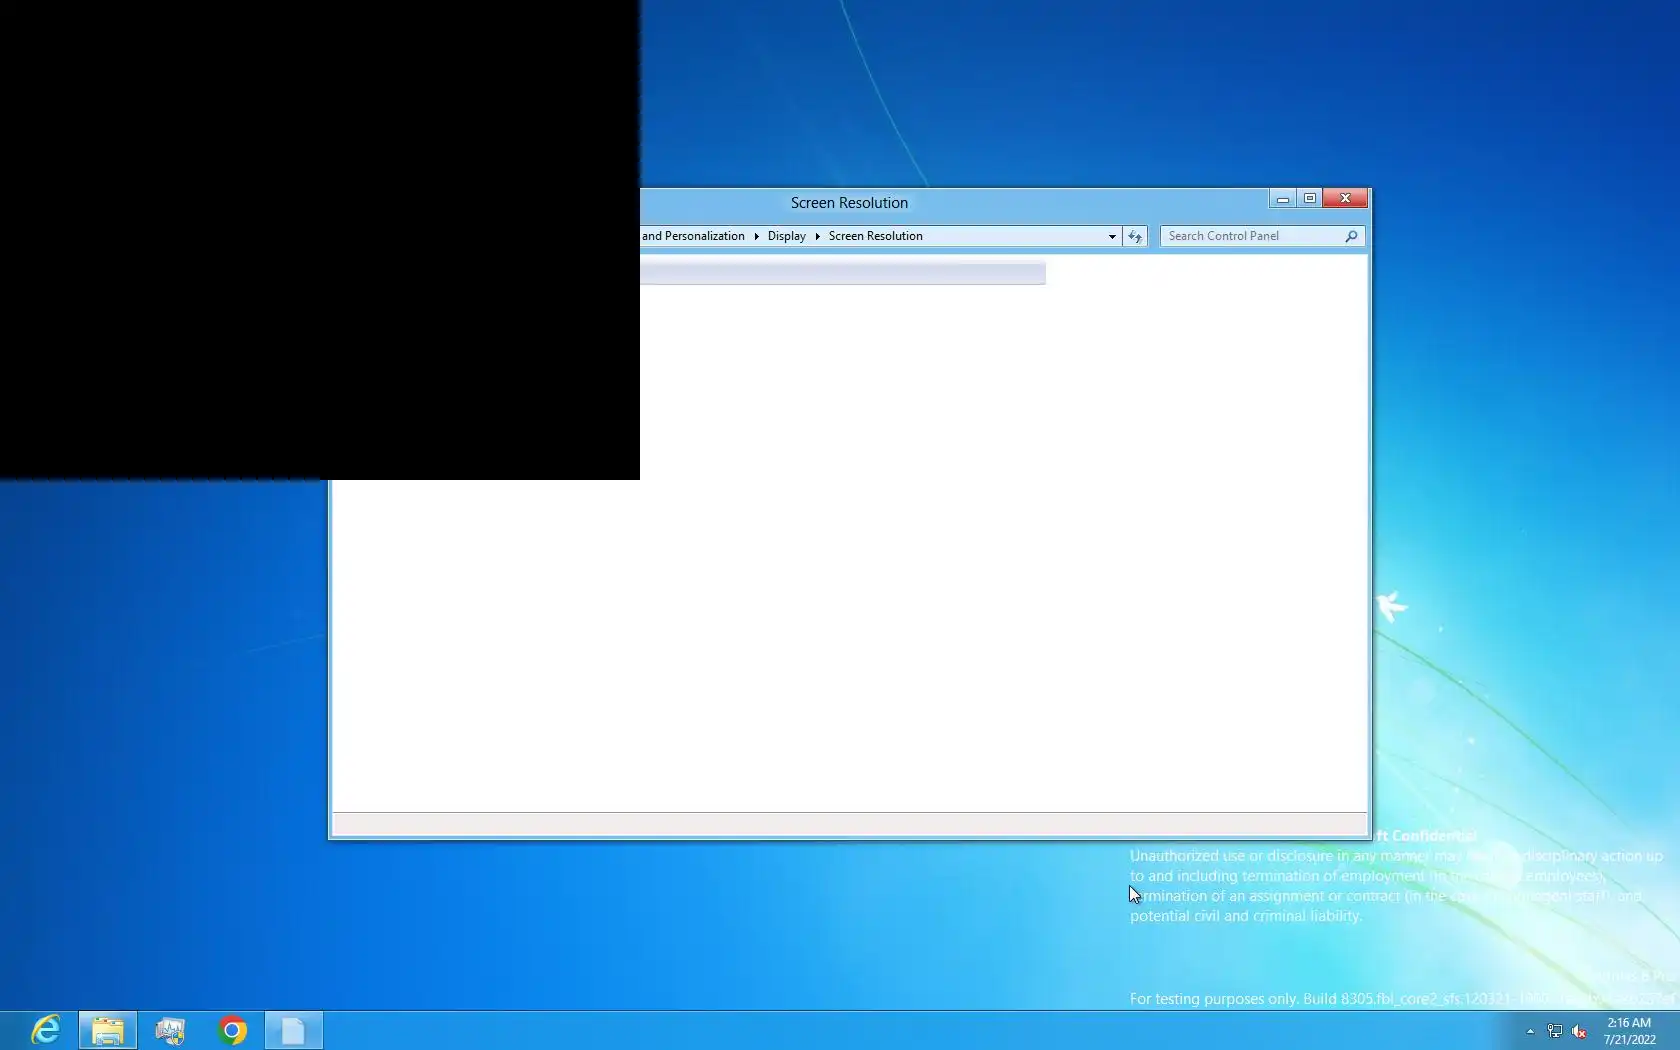Minimize the Screen Resolution window
This screenshot has height=1050, width=1680.
[1283, 198]
